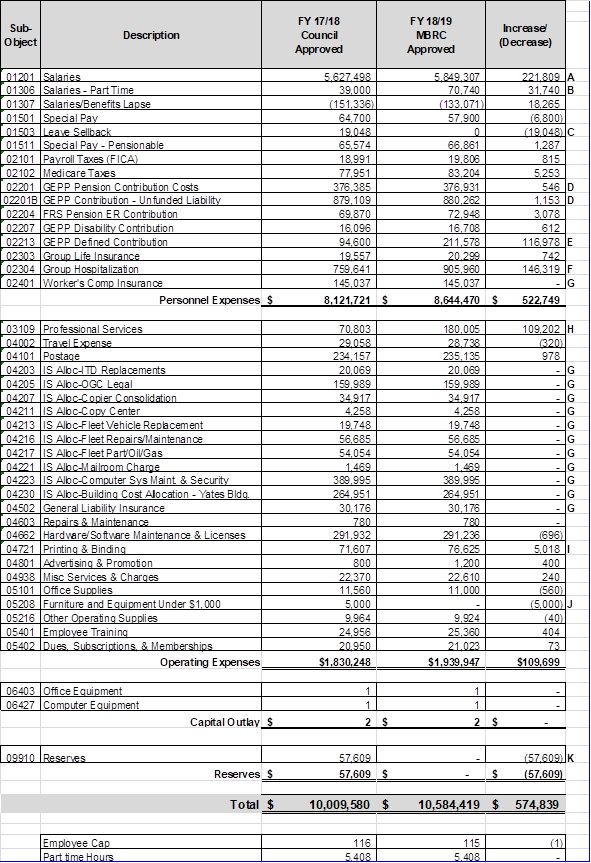The image size is (591, 863).
Task: Select footnote letter H beside Professional Services
Action: 571,329
